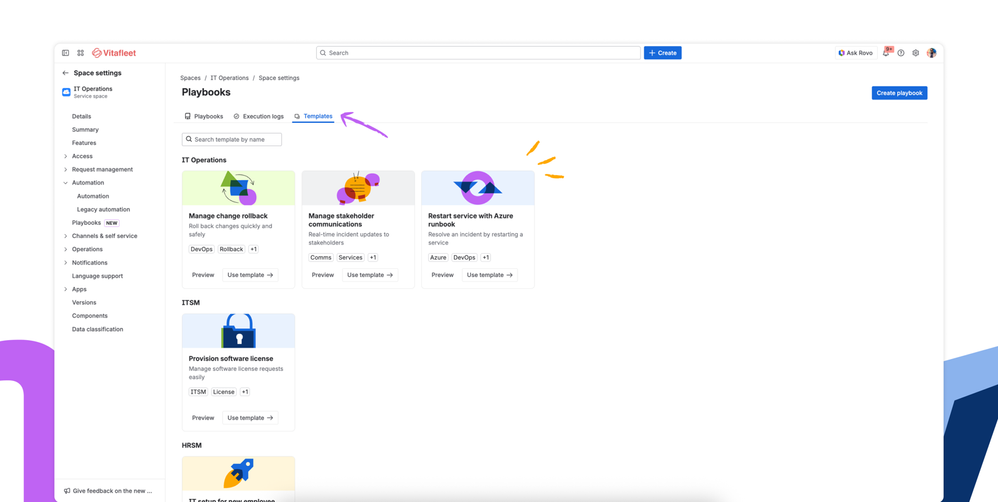Expand the Notifications section

click(x=66, y=263)
